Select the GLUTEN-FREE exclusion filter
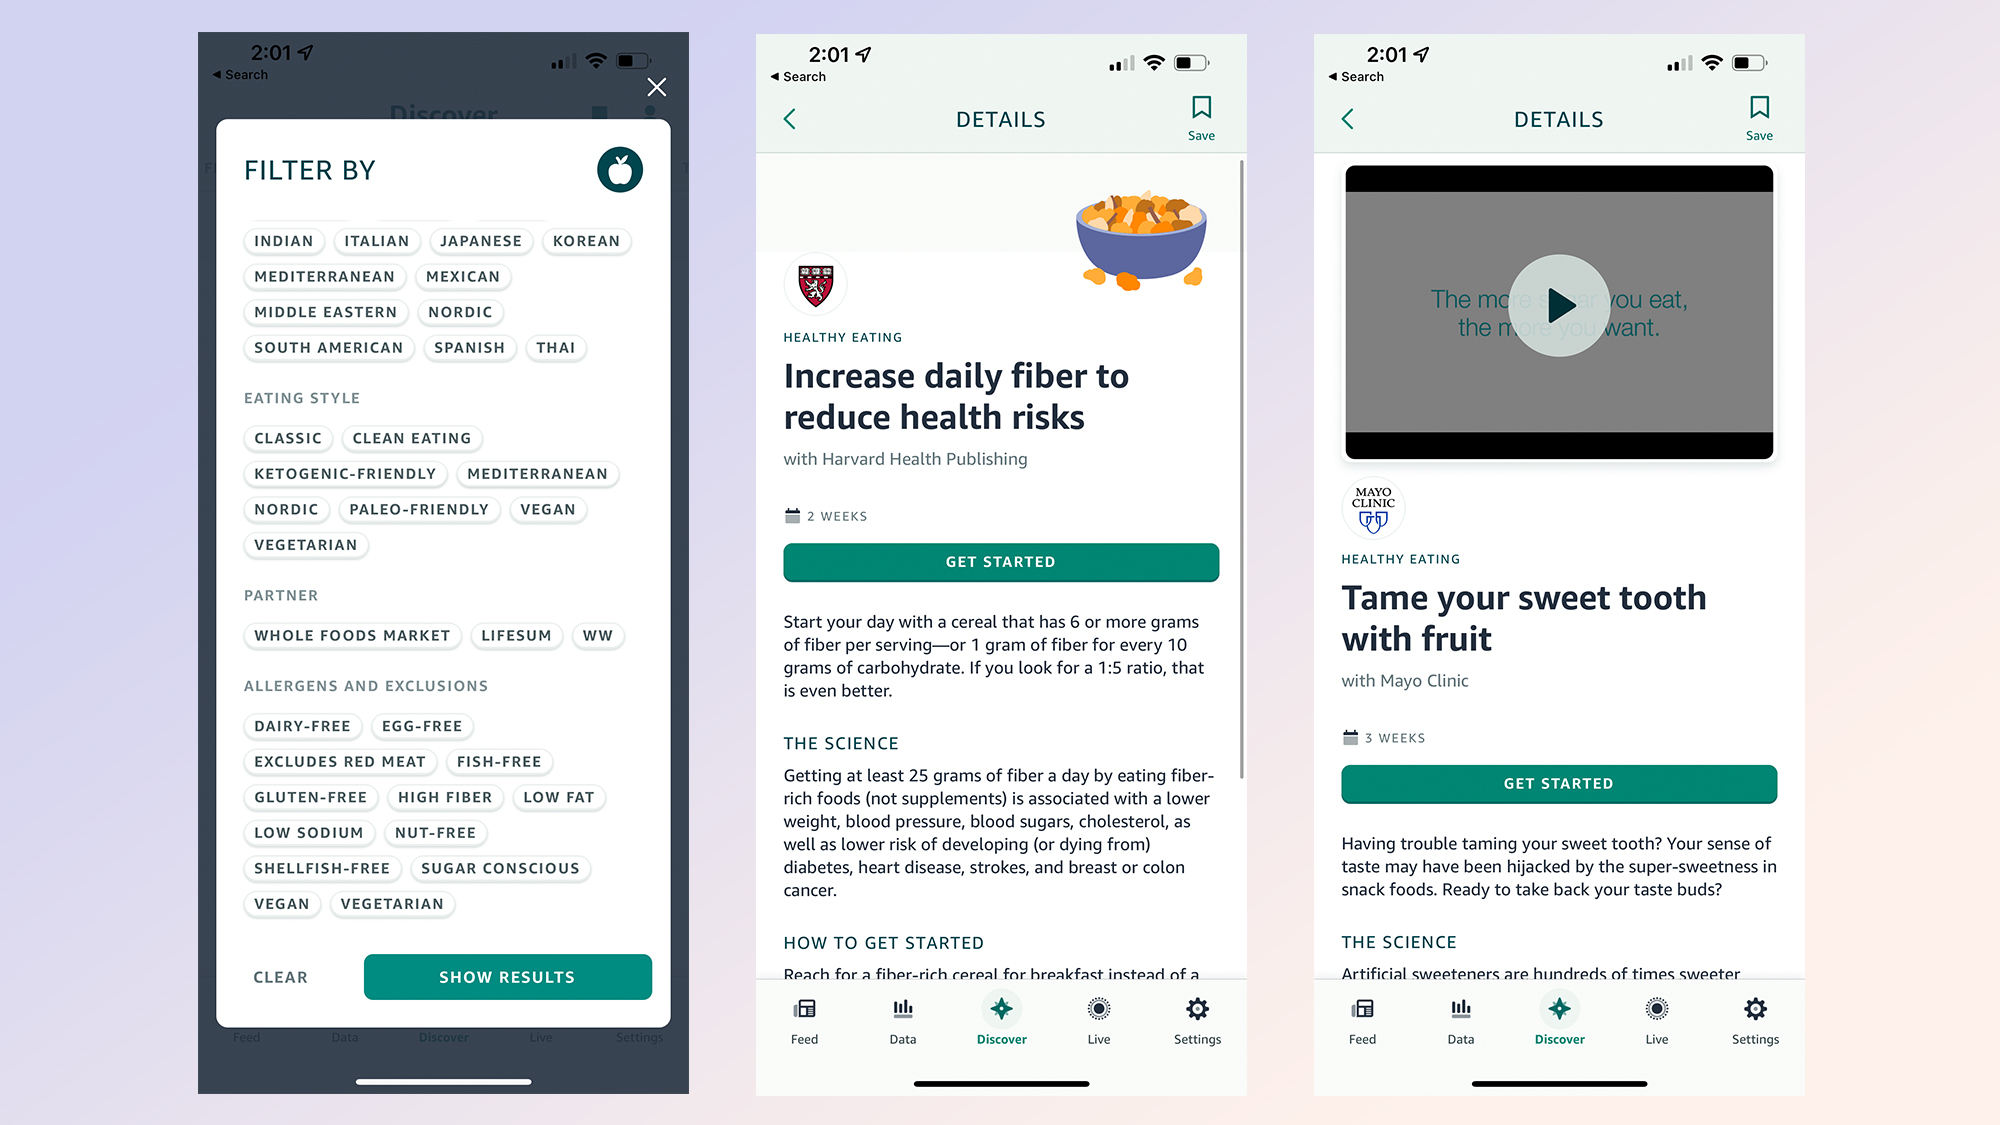 click(312, 797)
